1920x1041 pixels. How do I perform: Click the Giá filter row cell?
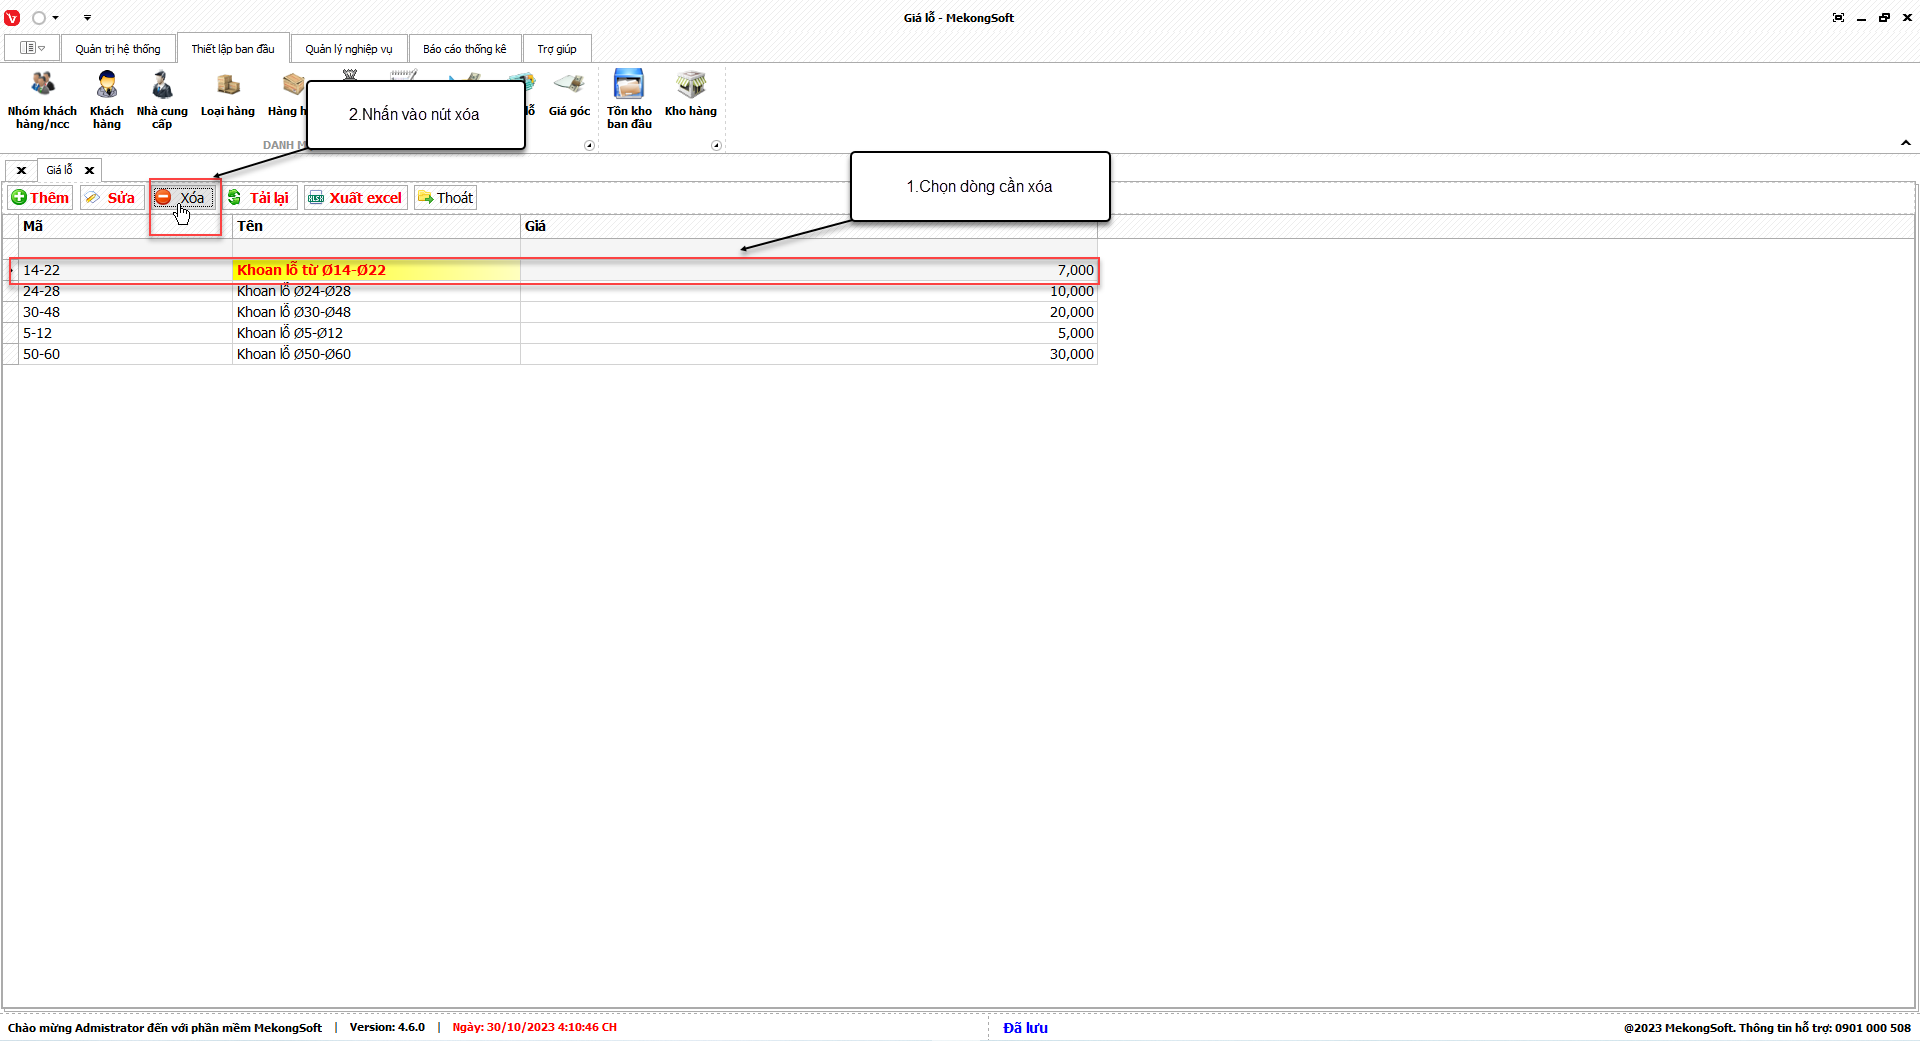click(809, 248)
